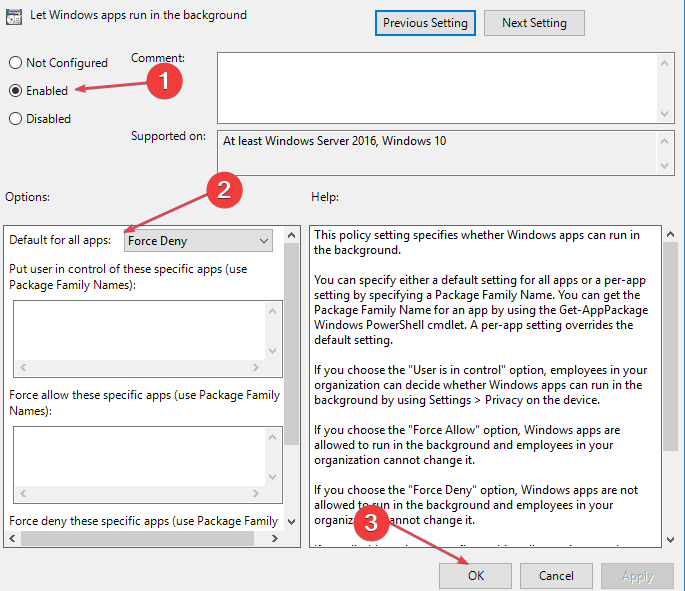Click the Force allow specific apps text box
The width and height of the screenshot is (685, 591).
[x=139, y=457]
